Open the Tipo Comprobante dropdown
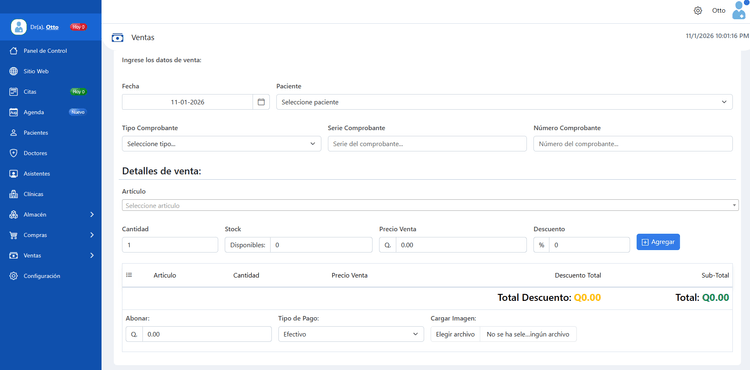The height and width of the screenshot is (370, 750). (221, 144)
